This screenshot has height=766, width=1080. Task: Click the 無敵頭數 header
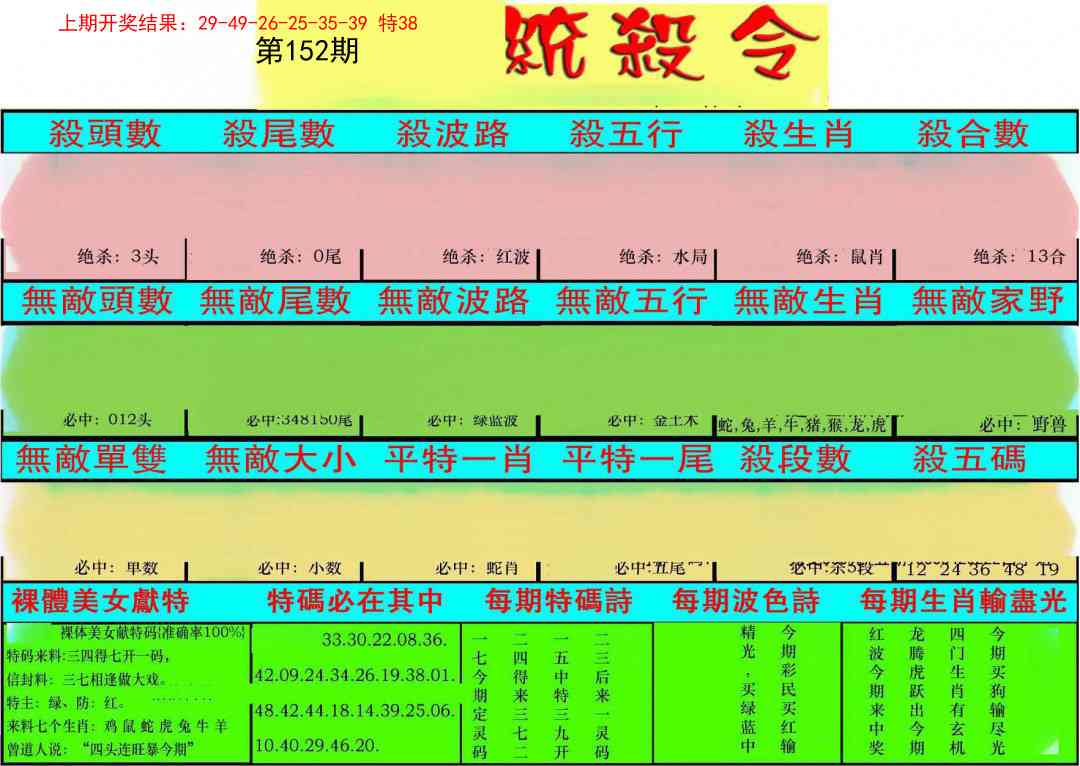[x=97, y=301]
